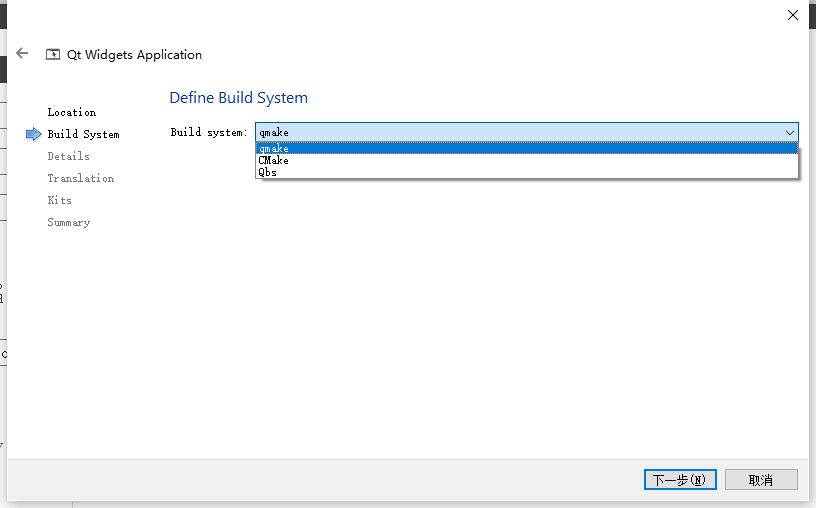The height and width of the screenshot is (508, 816).
Task: Open the Location wizard step
Action: tap(72, 112)
